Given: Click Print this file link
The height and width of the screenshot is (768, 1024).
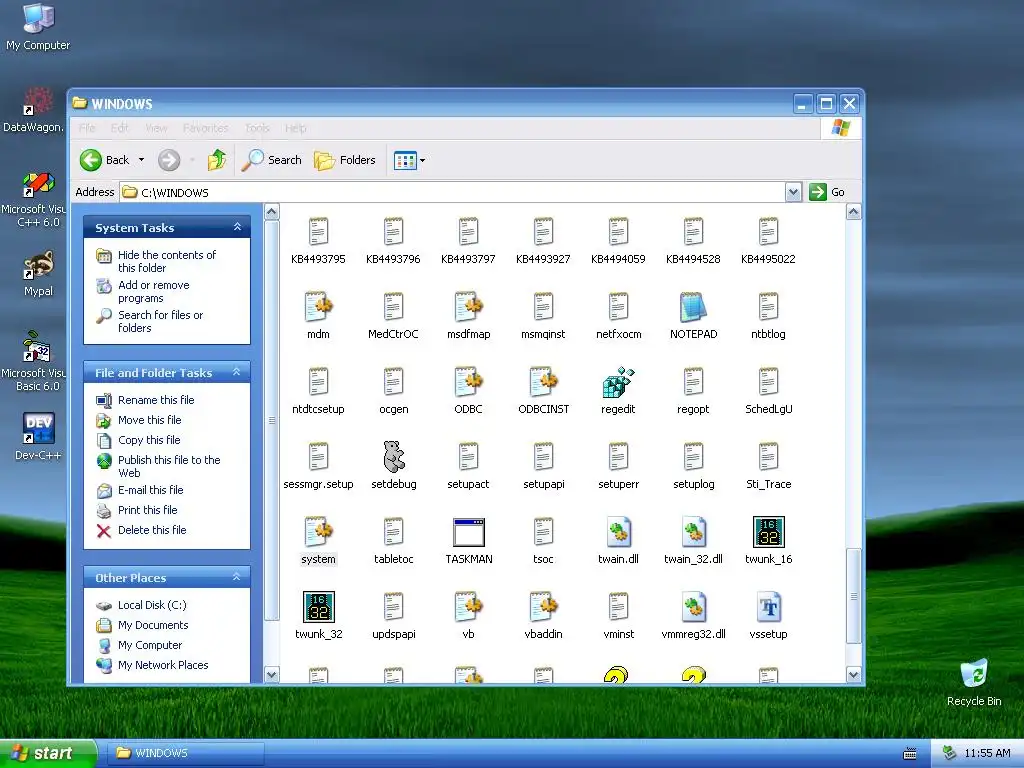Looking at the screenshot, I should pyautogui.click(x=147, y=510).
